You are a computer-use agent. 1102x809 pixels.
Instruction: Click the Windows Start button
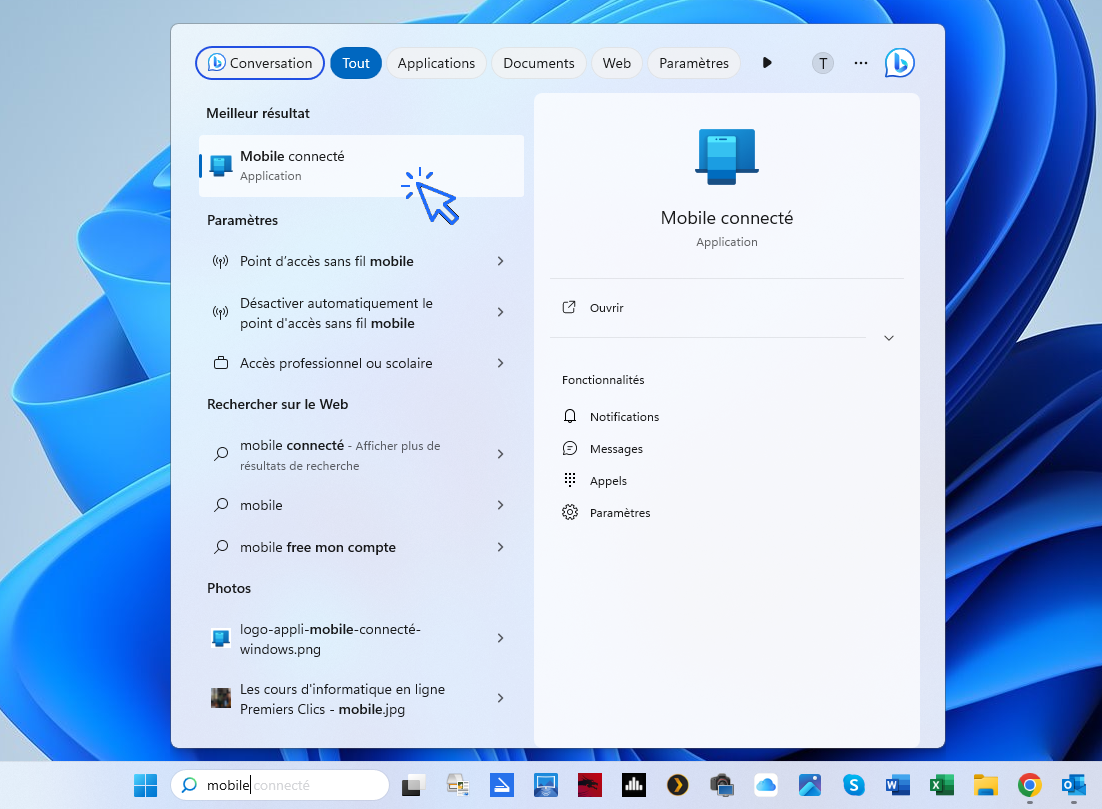[145, 785]
